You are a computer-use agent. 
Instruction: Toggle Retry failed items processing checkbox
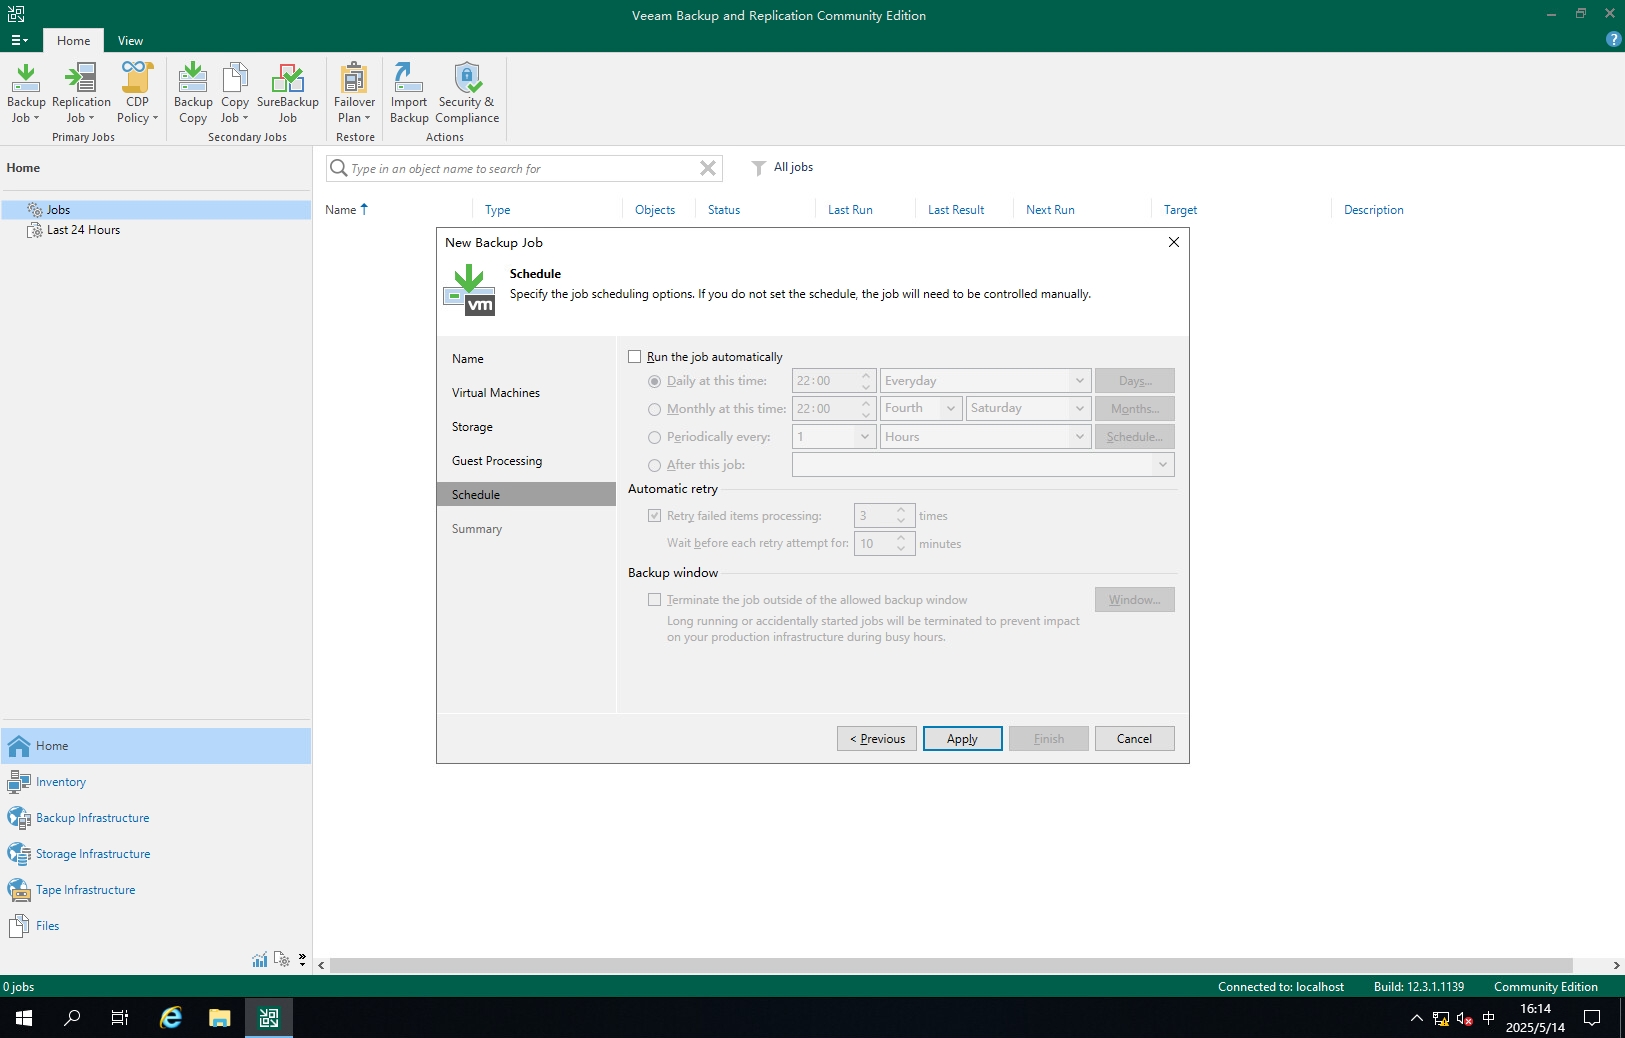point(655,516)
